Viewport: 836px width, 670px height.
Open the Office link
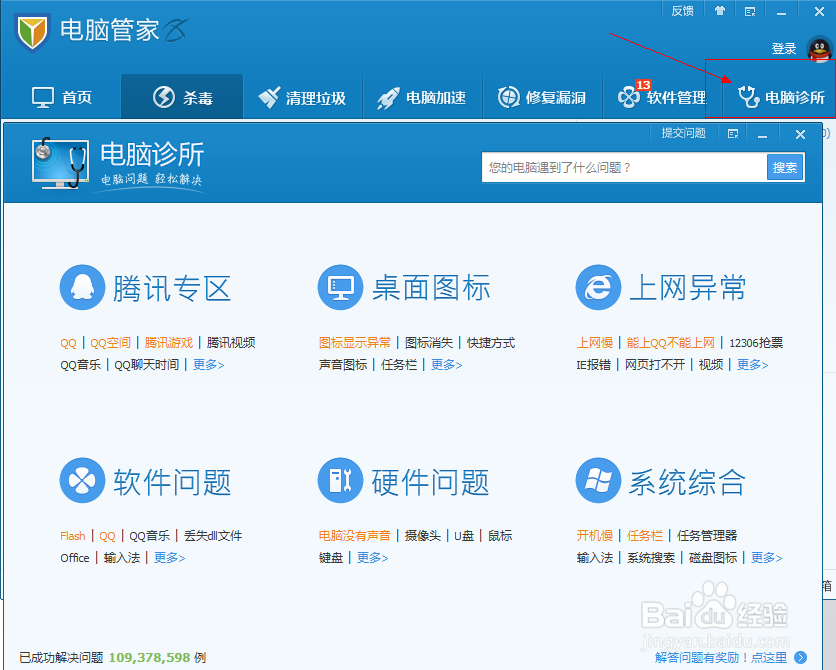[x=75, y=558]
